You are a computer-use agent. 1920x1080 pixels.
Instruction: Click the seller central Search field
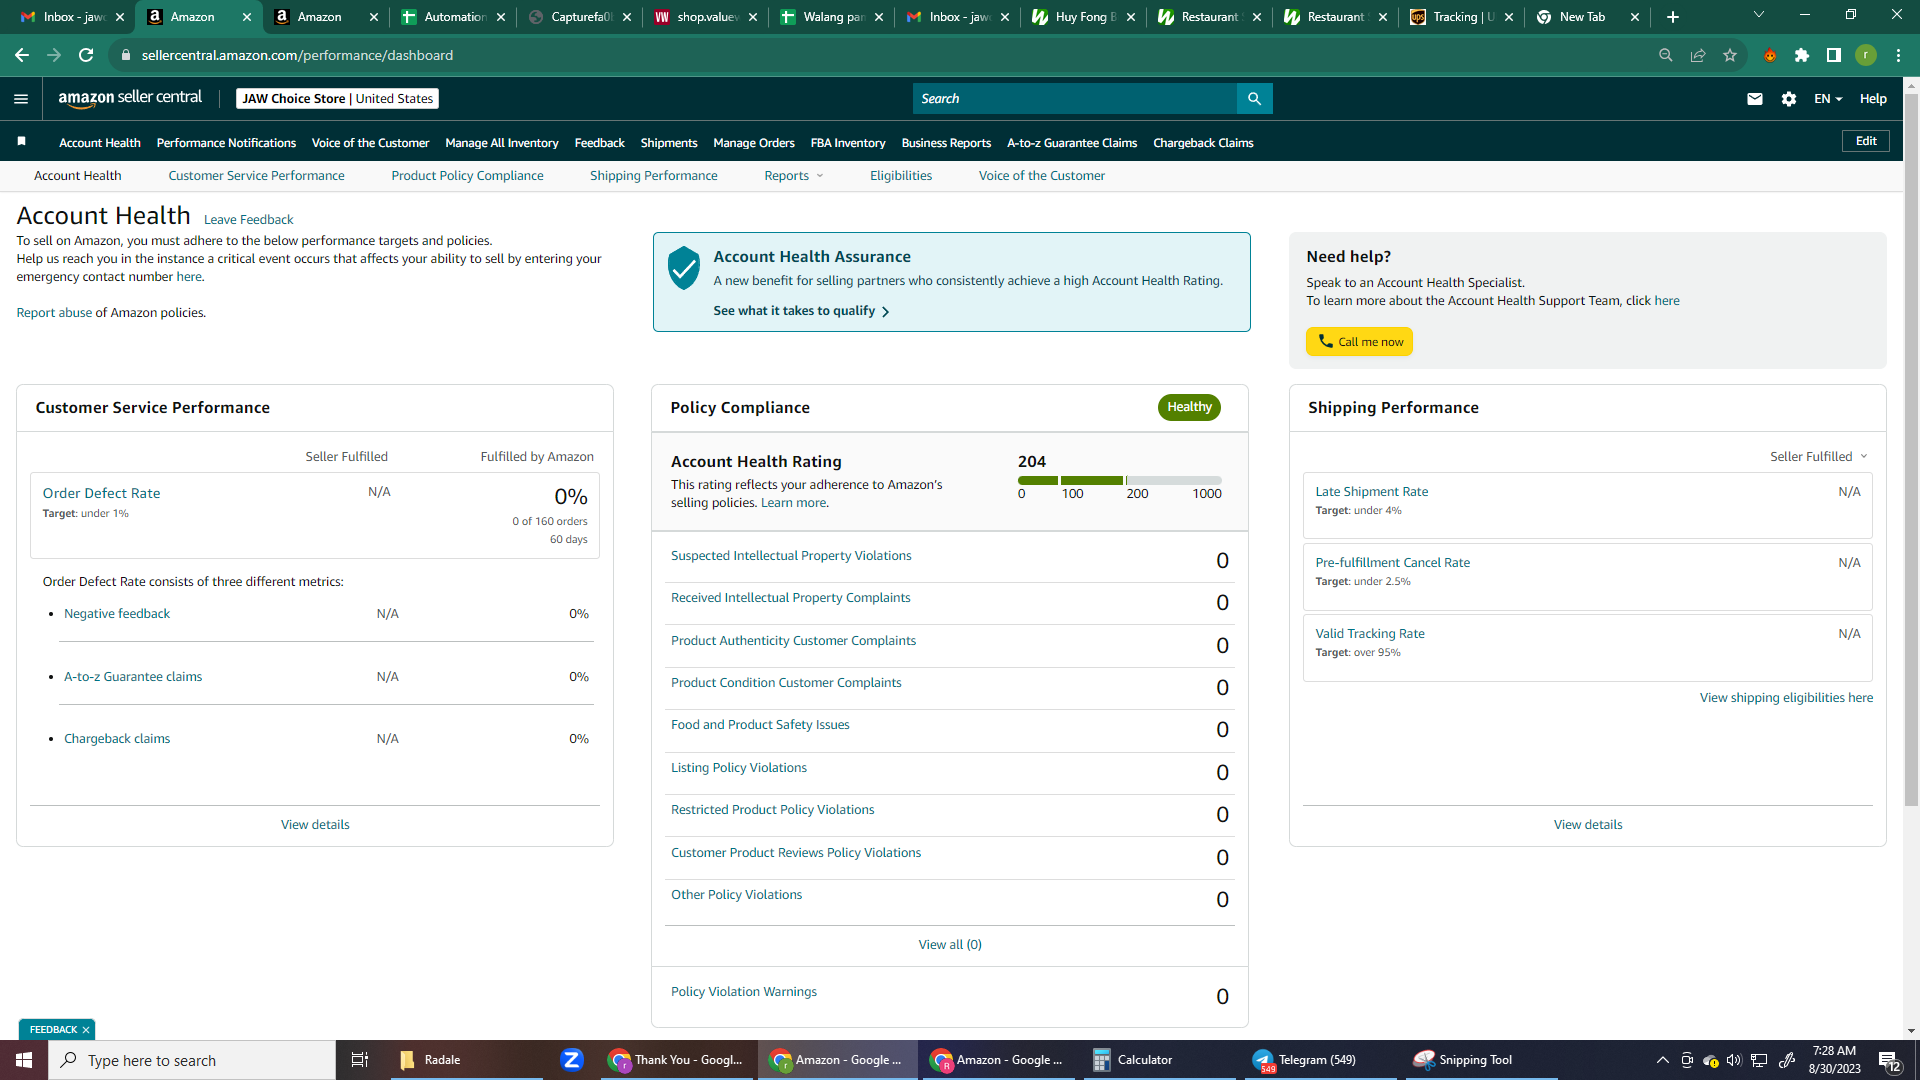(x=1074, y=98)
